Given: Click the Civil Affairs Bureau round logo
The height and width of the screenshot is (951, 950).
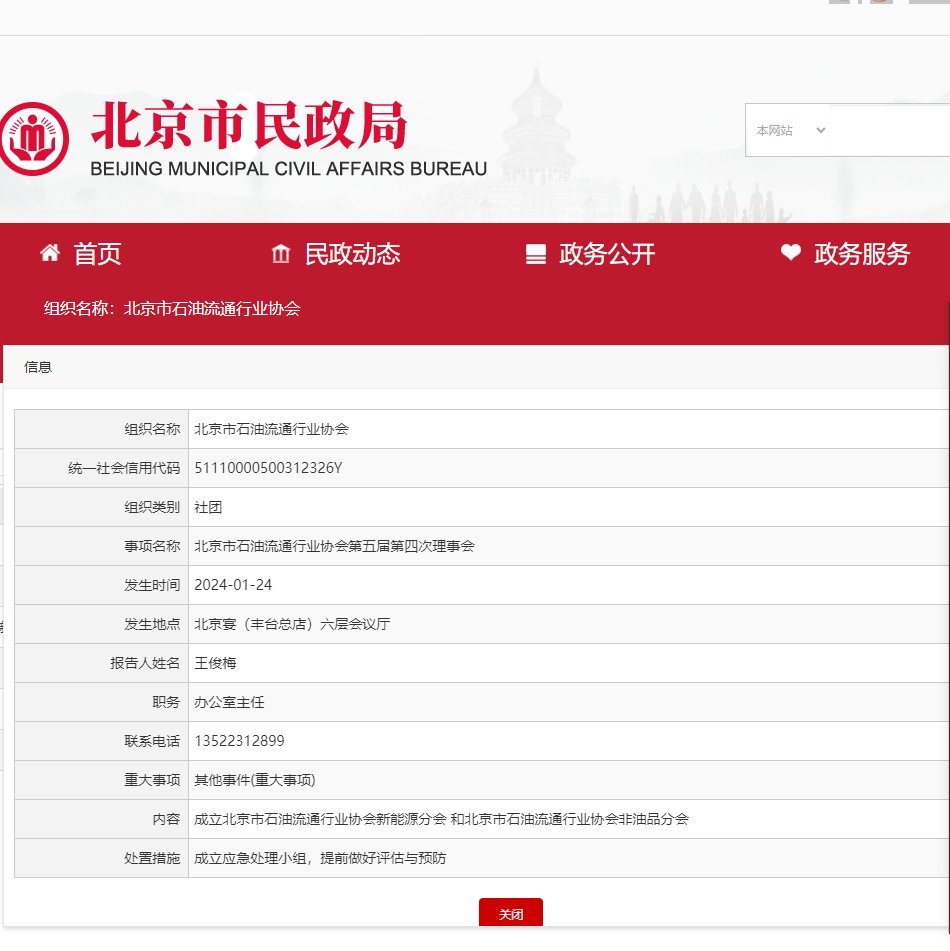Looking at the screenshot, I should click(x=34, y=139).
